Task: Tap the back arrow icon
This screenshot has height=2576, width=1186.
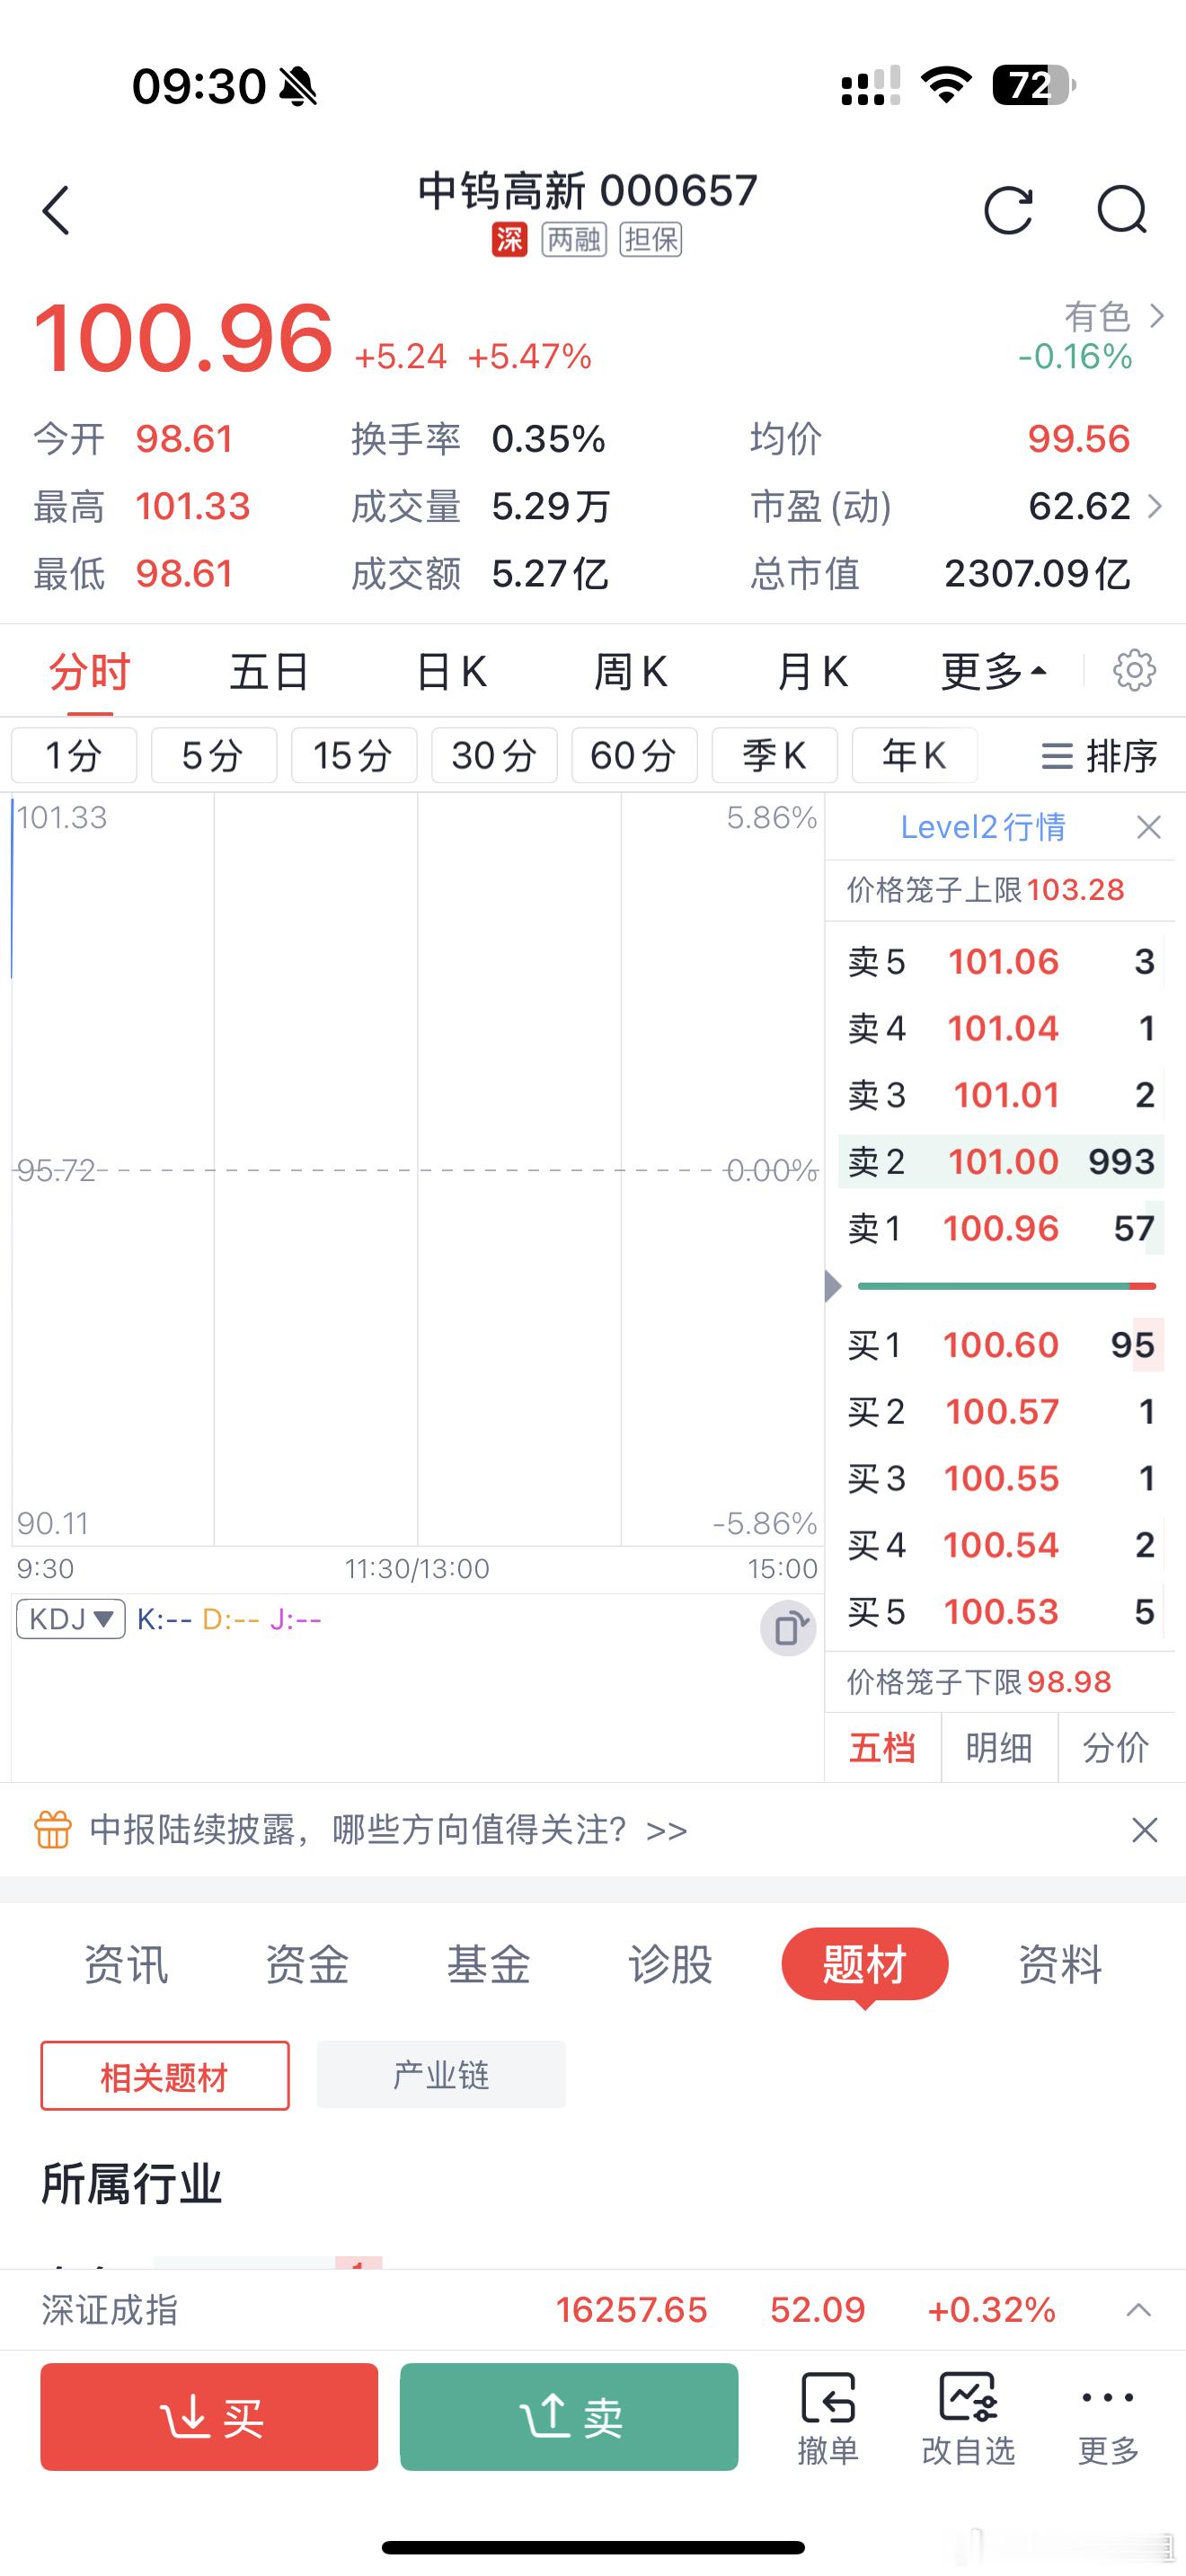Action: [56, 210]
